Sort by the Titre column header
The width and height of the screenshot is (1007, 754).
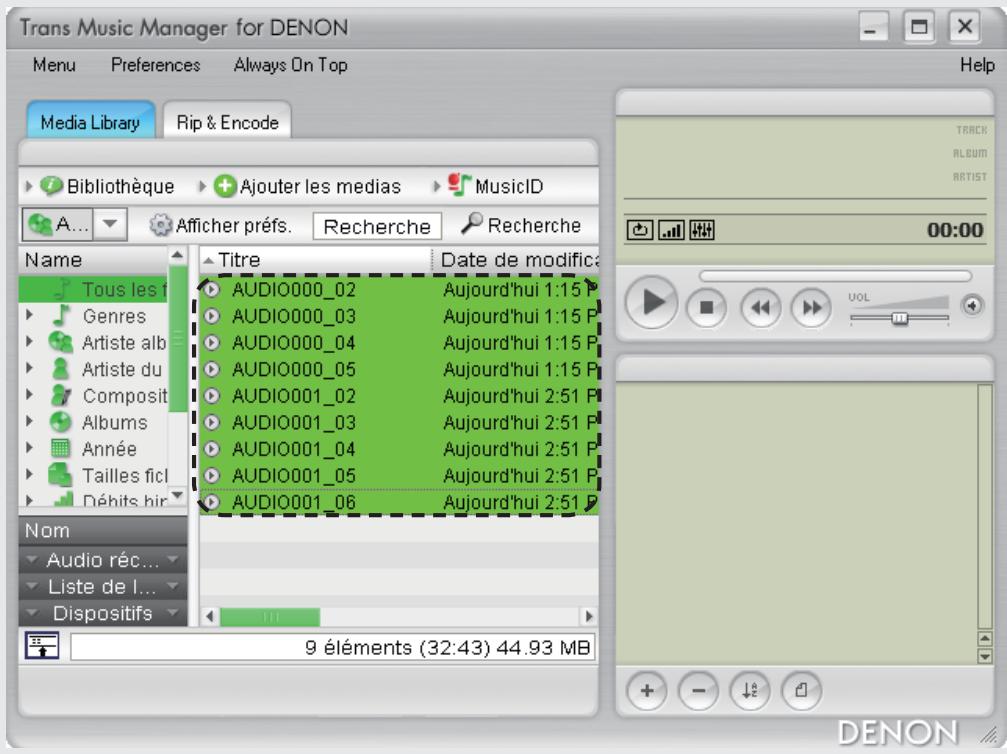(315, 259)
